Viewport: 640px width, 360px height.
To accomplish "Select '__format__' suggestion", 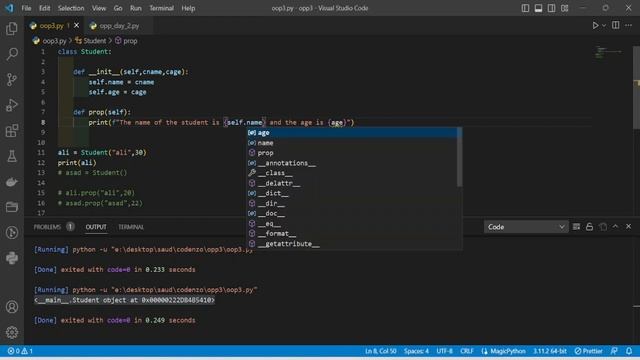I will (352, 233).
